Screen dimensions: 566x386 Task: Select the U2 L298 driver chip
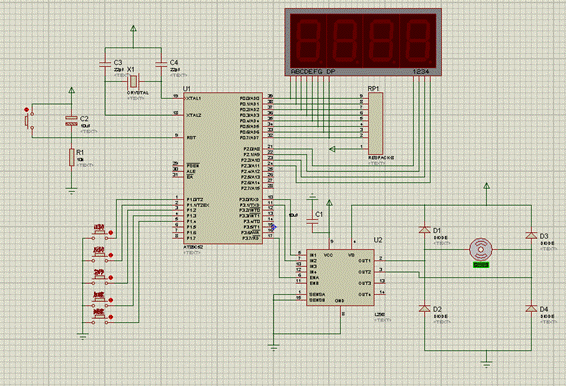(x=340, y=277)
